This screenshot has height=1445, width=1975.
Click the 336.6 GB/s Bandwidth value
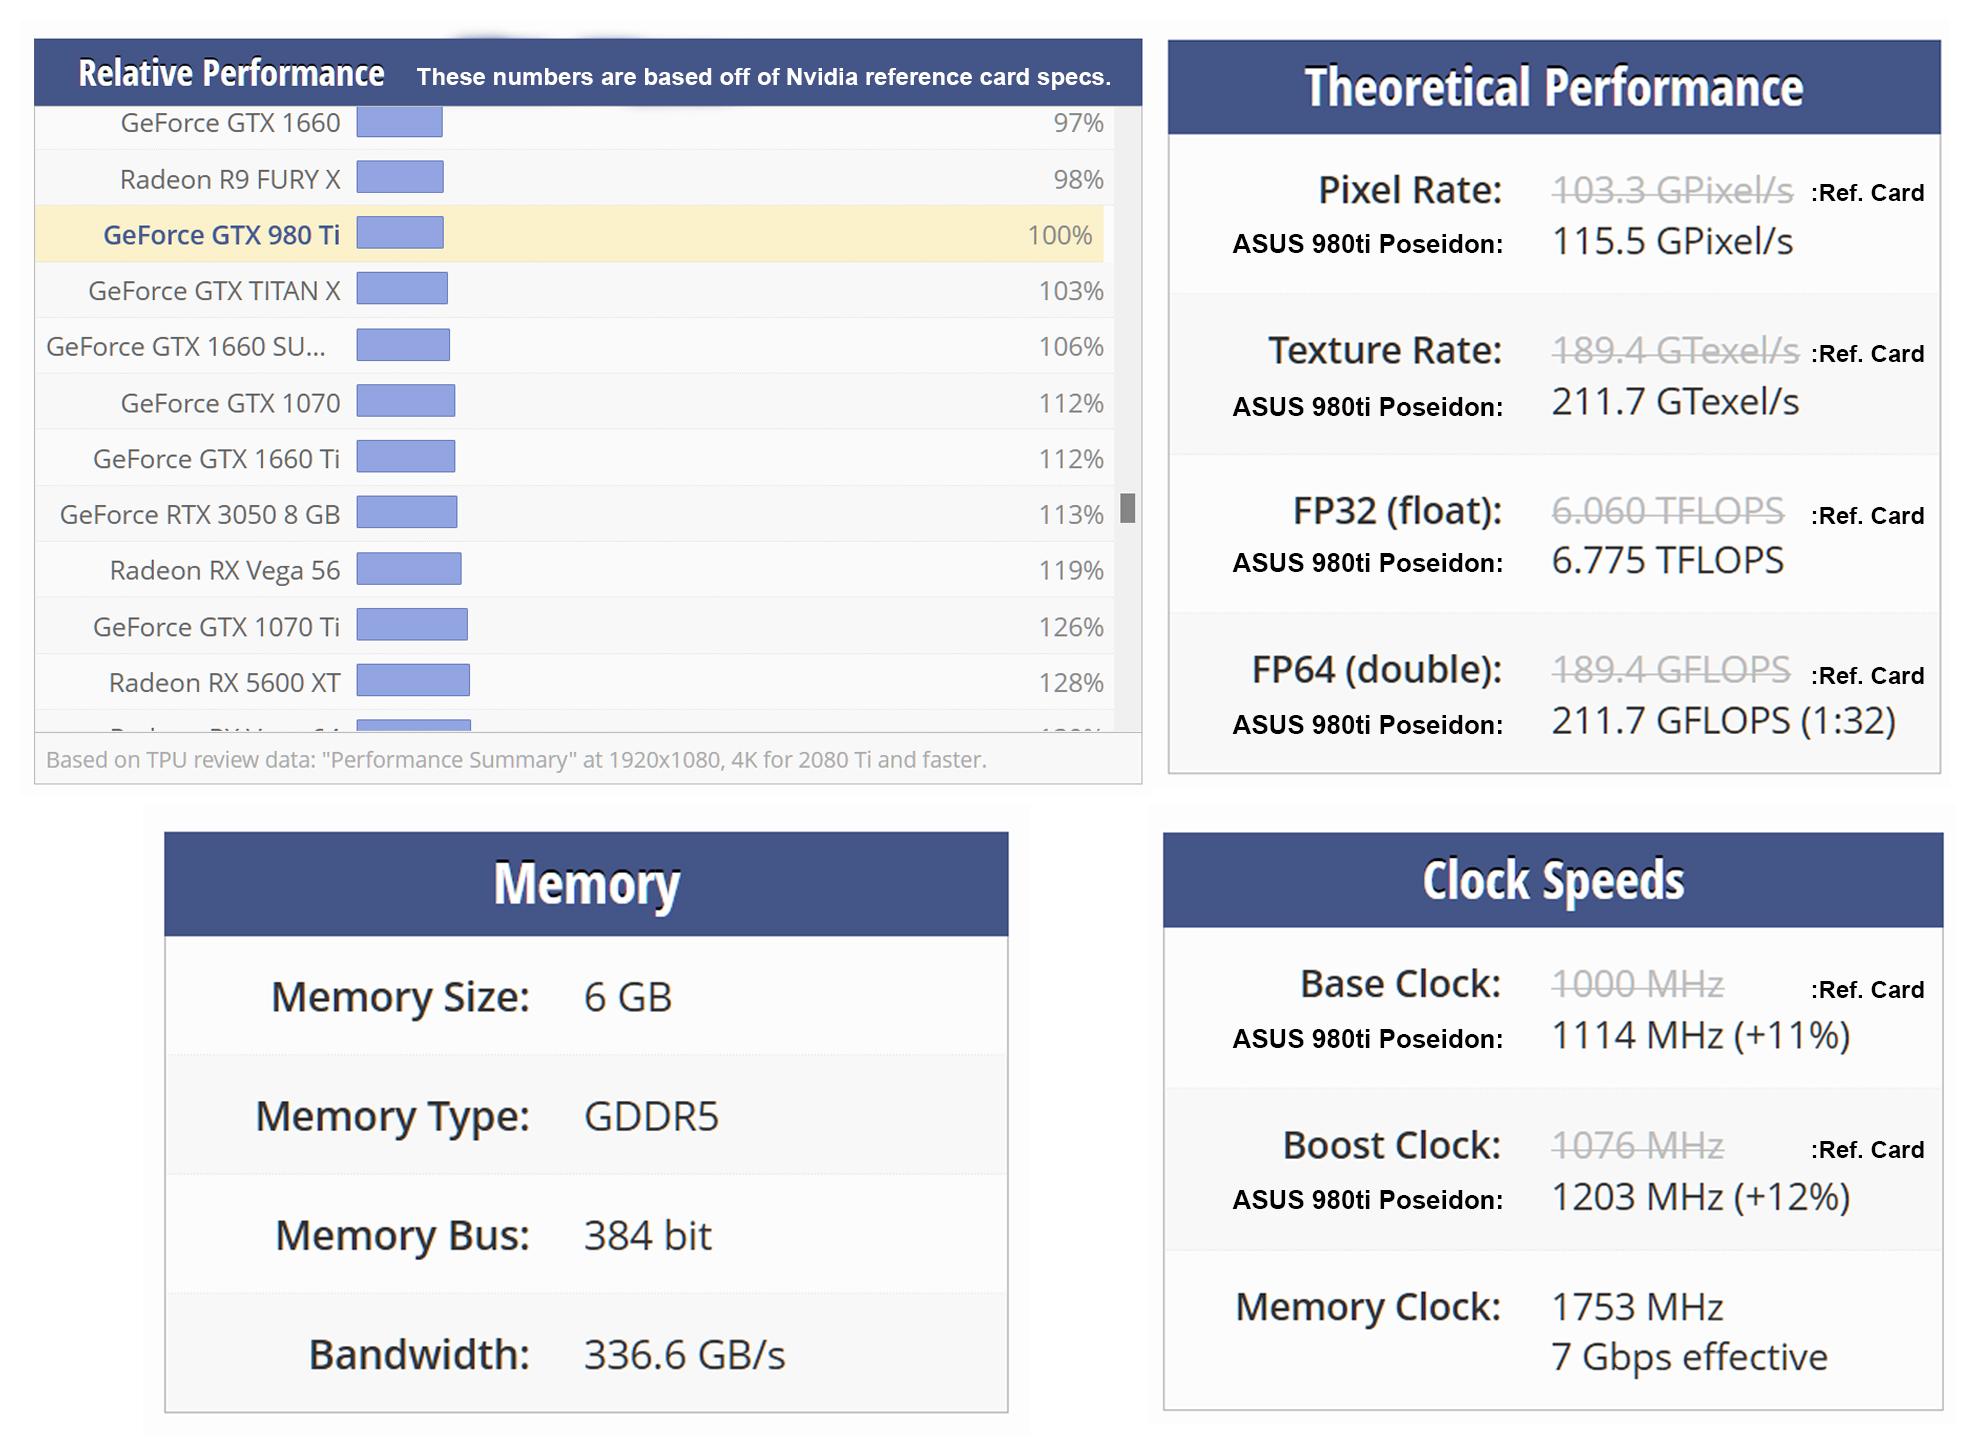684,1355
